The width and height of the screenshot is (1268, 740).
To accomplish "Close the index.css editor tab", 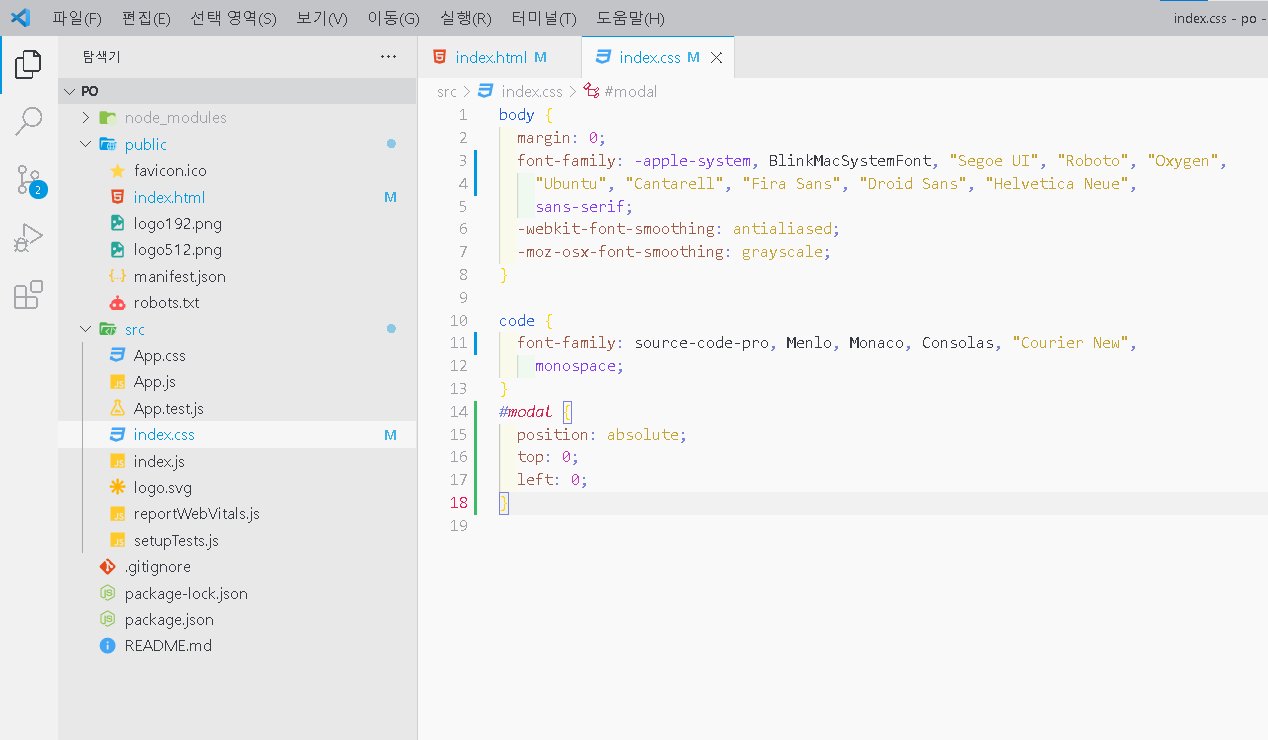I will (716, 58).
